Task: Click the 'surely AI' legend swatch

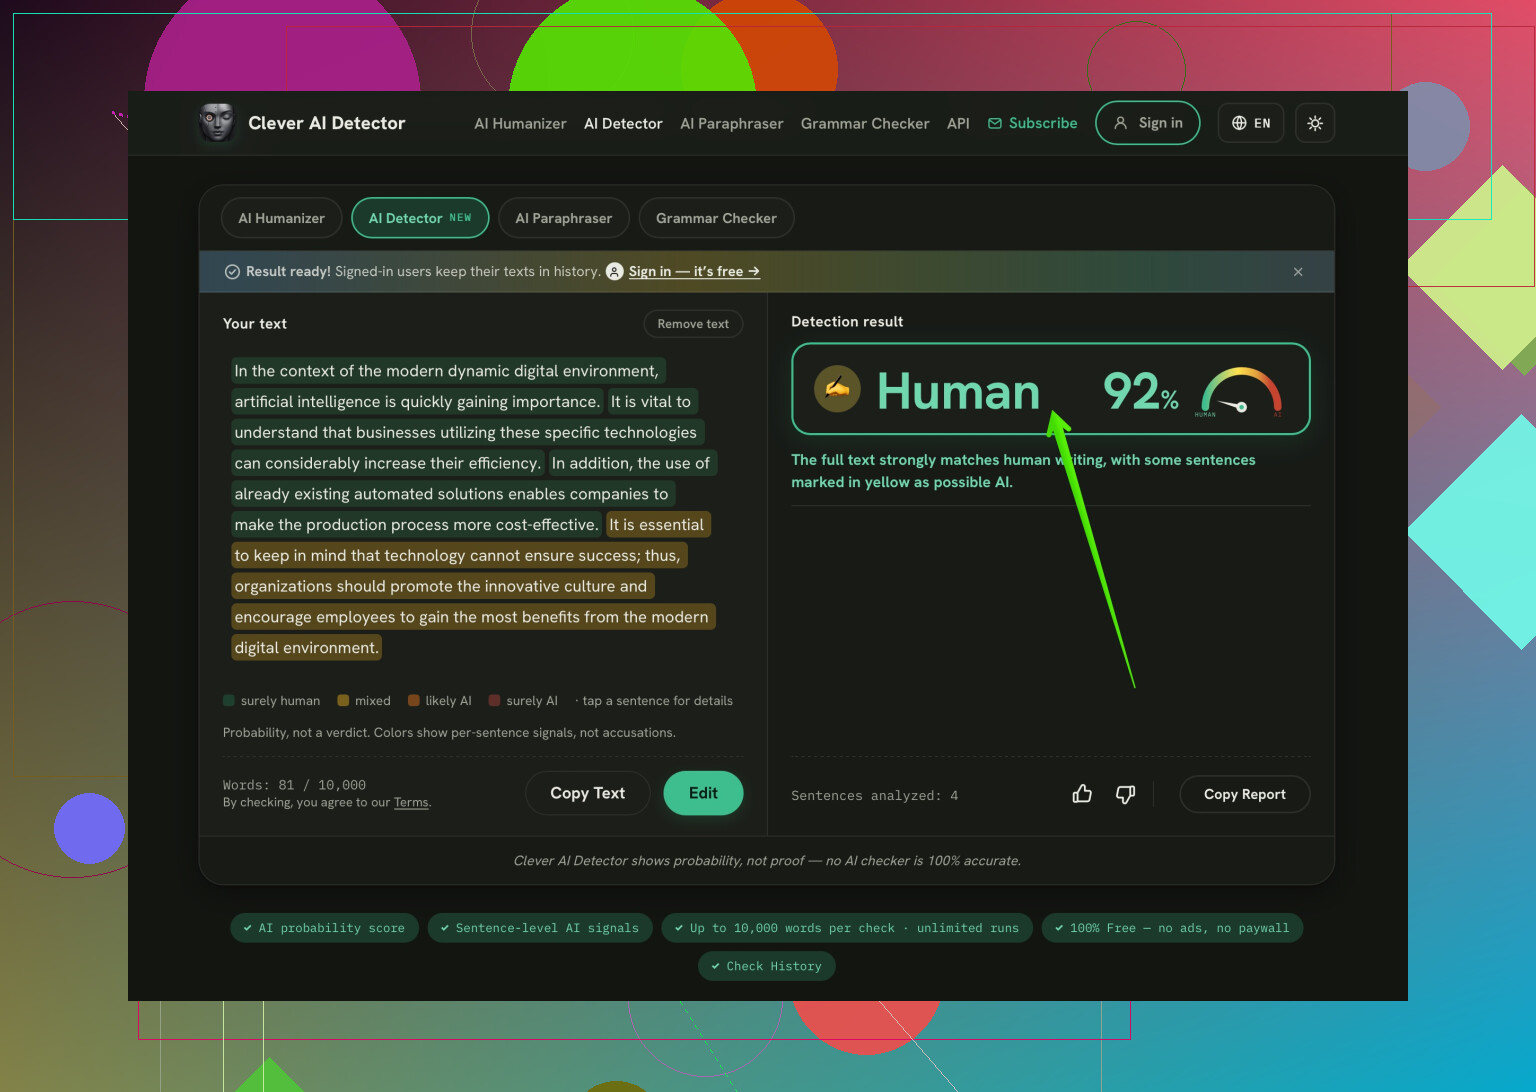Action: click(x=494, y=701)
